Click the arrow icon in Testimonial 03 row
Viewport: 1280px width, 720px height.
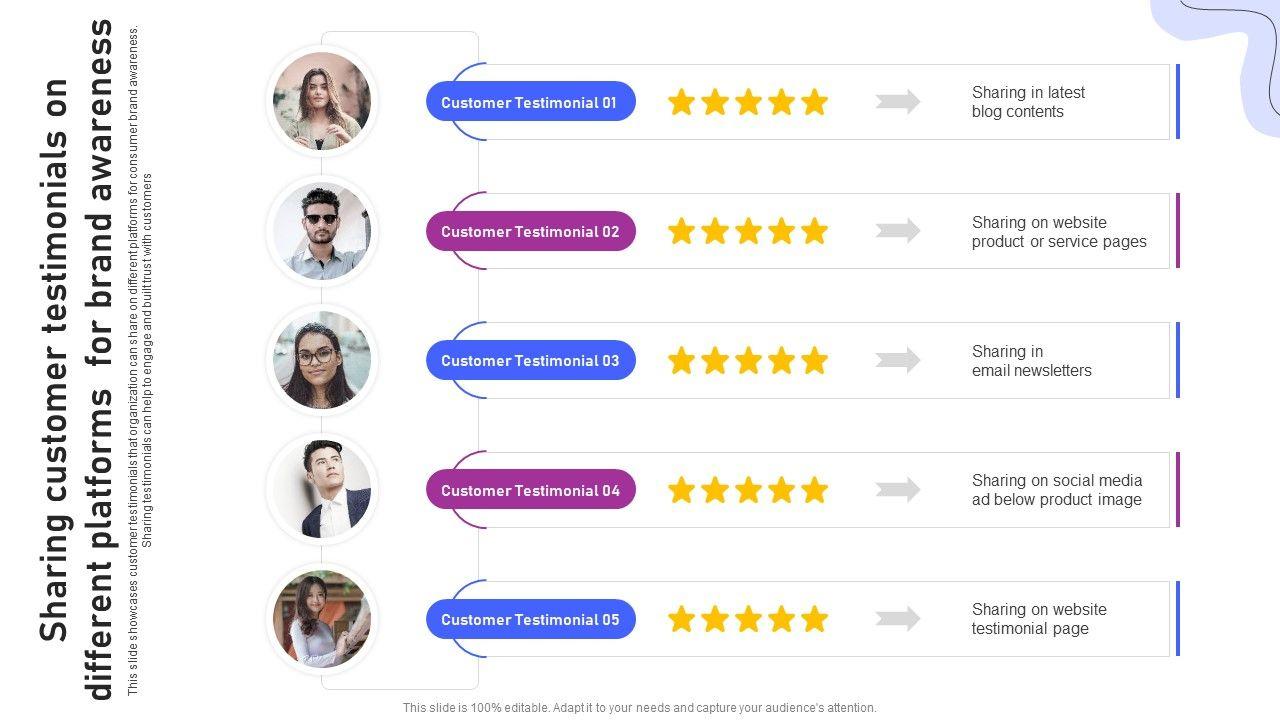tap(898, 360)
